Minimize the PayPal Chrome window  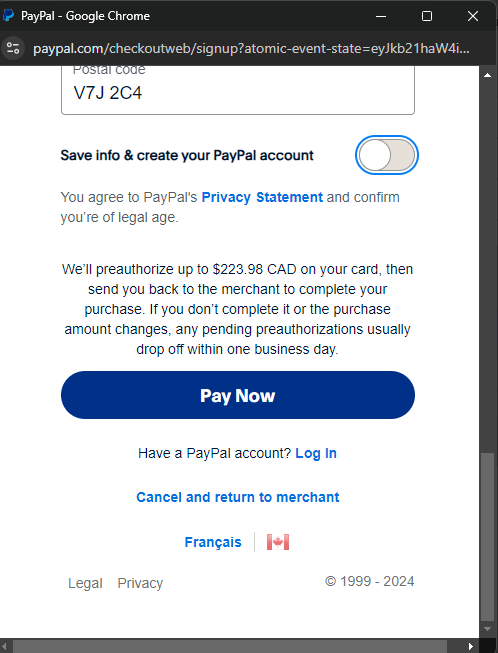(x=381, y=16)
